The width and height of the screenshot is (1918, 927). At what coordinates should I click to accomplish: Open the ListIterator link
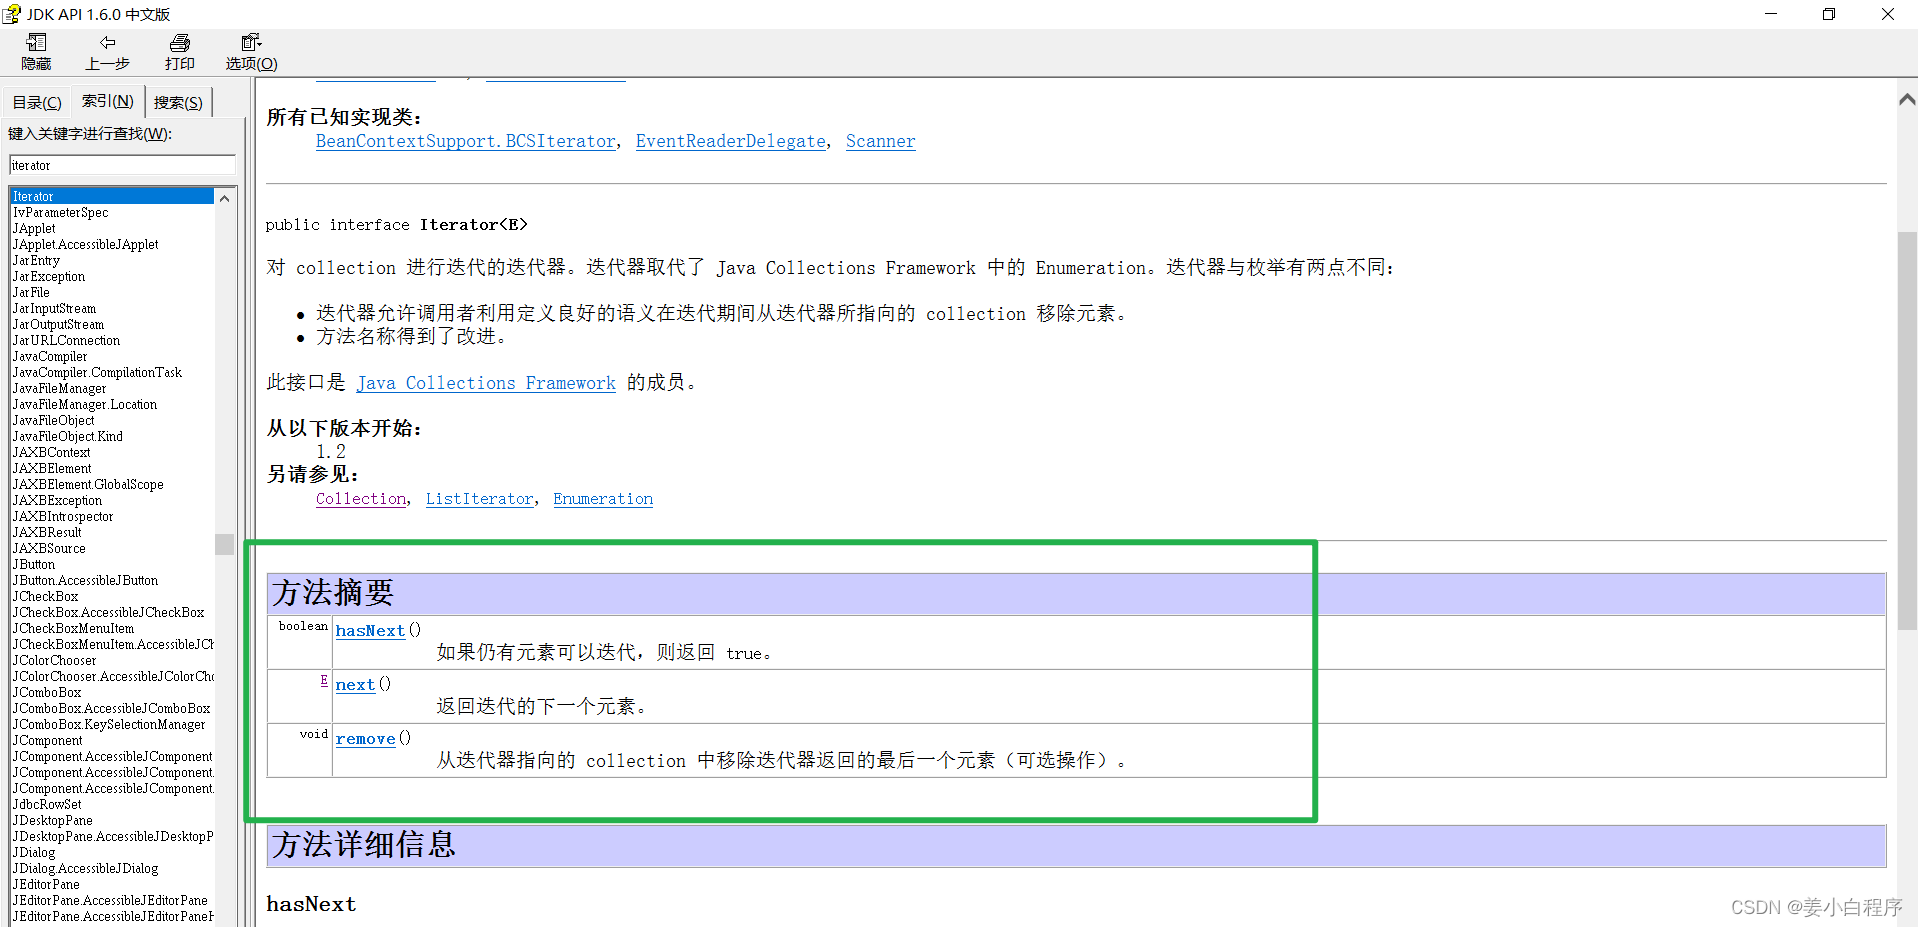click(479, 499)
